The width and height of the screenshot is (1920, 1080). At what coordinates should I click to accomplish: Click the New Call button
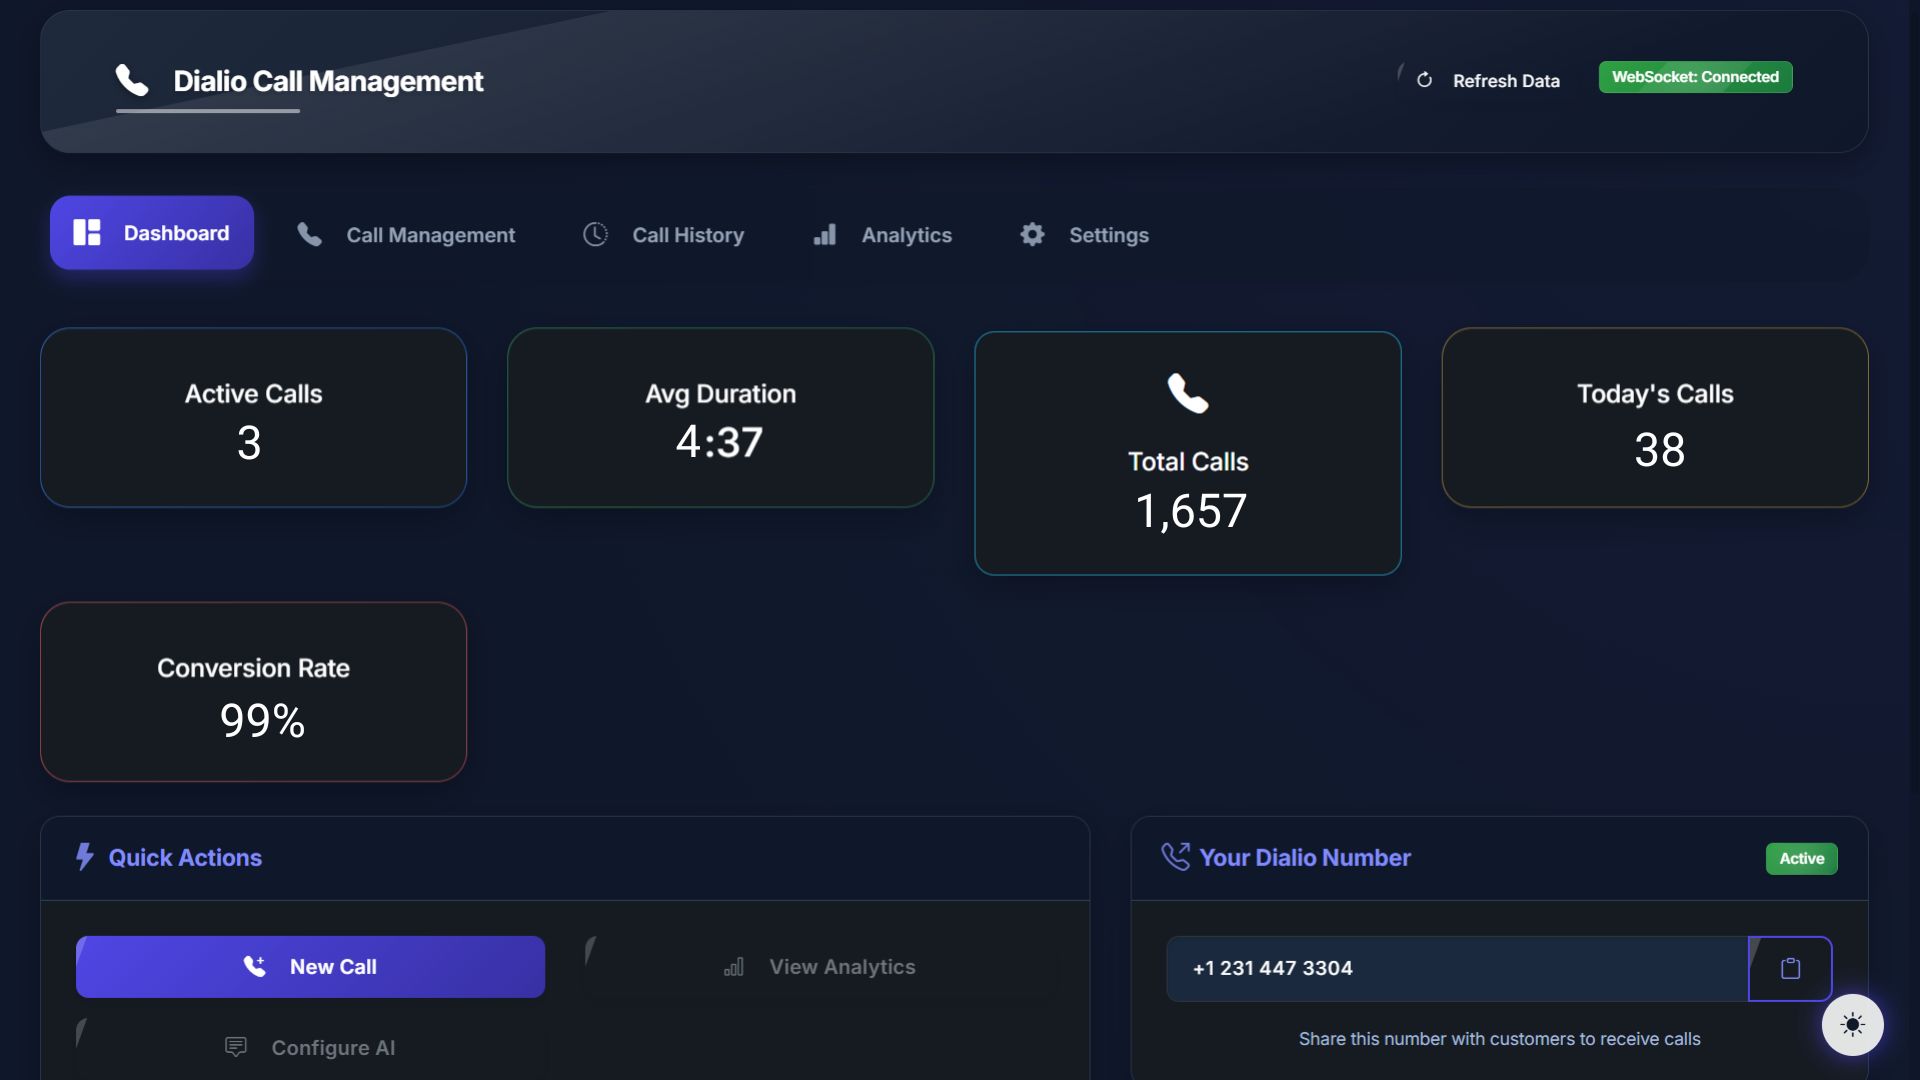(309, 966)
